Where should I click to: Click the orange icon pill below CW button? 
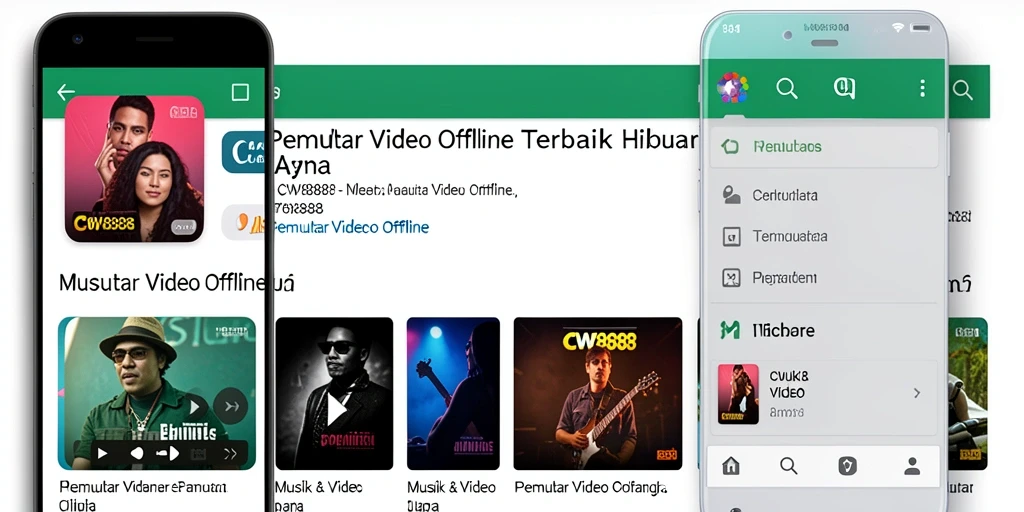(244, 222)
